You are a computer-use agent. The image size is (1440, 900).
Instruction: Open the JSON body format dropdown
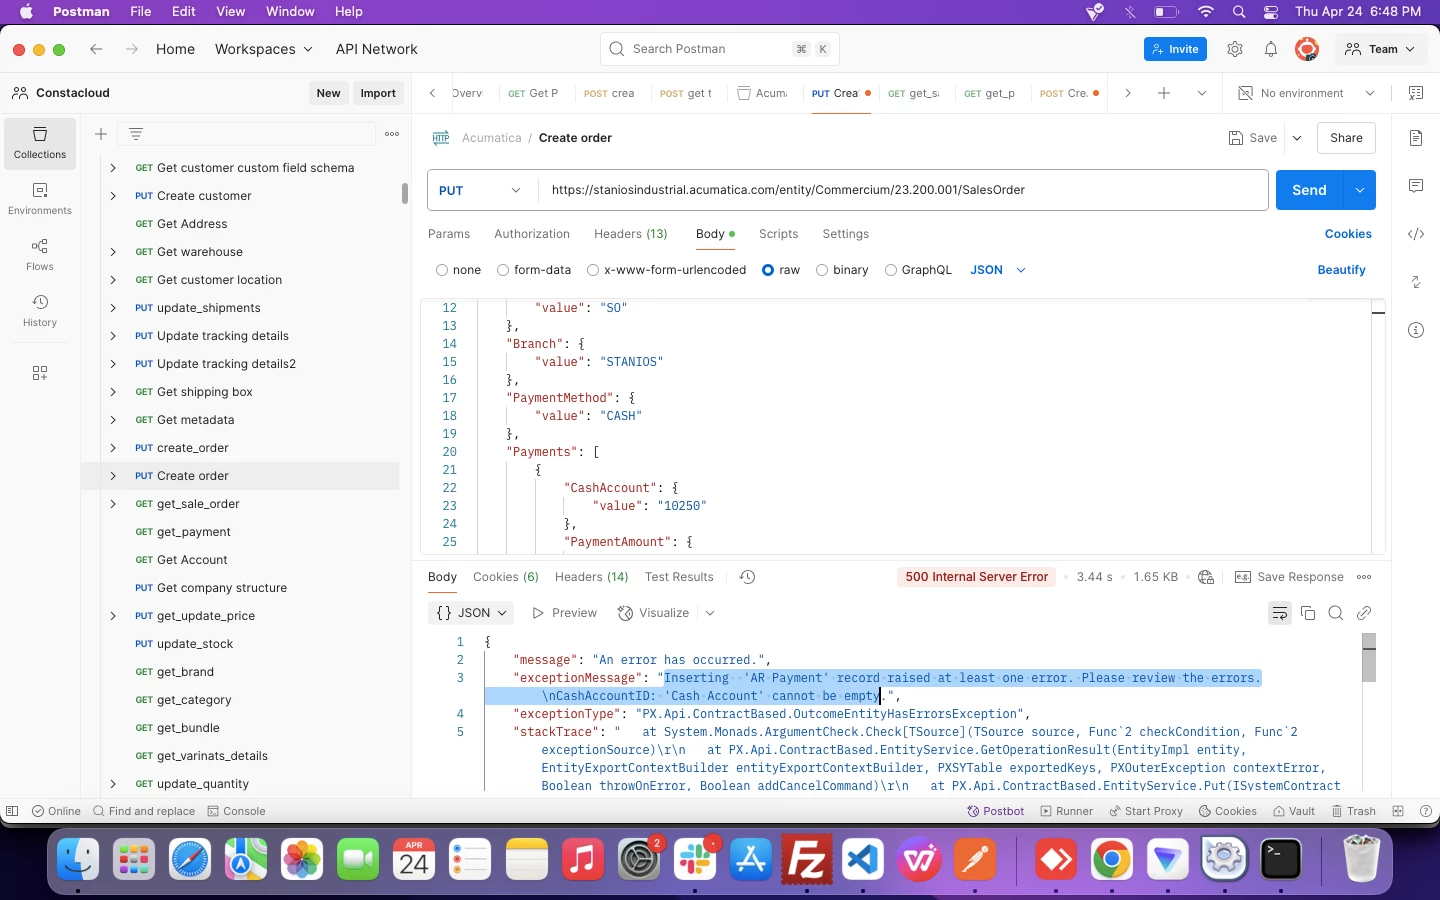tap(998, 270)
